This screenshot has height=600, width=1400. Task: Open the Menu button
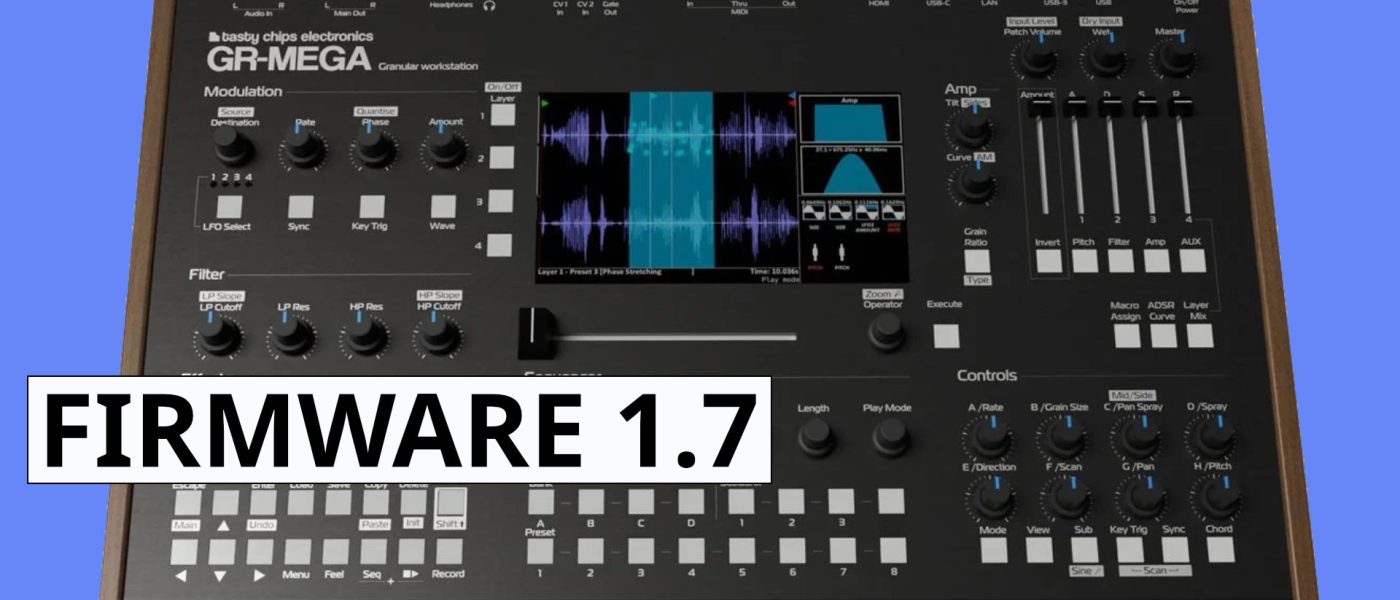(297, 551)
